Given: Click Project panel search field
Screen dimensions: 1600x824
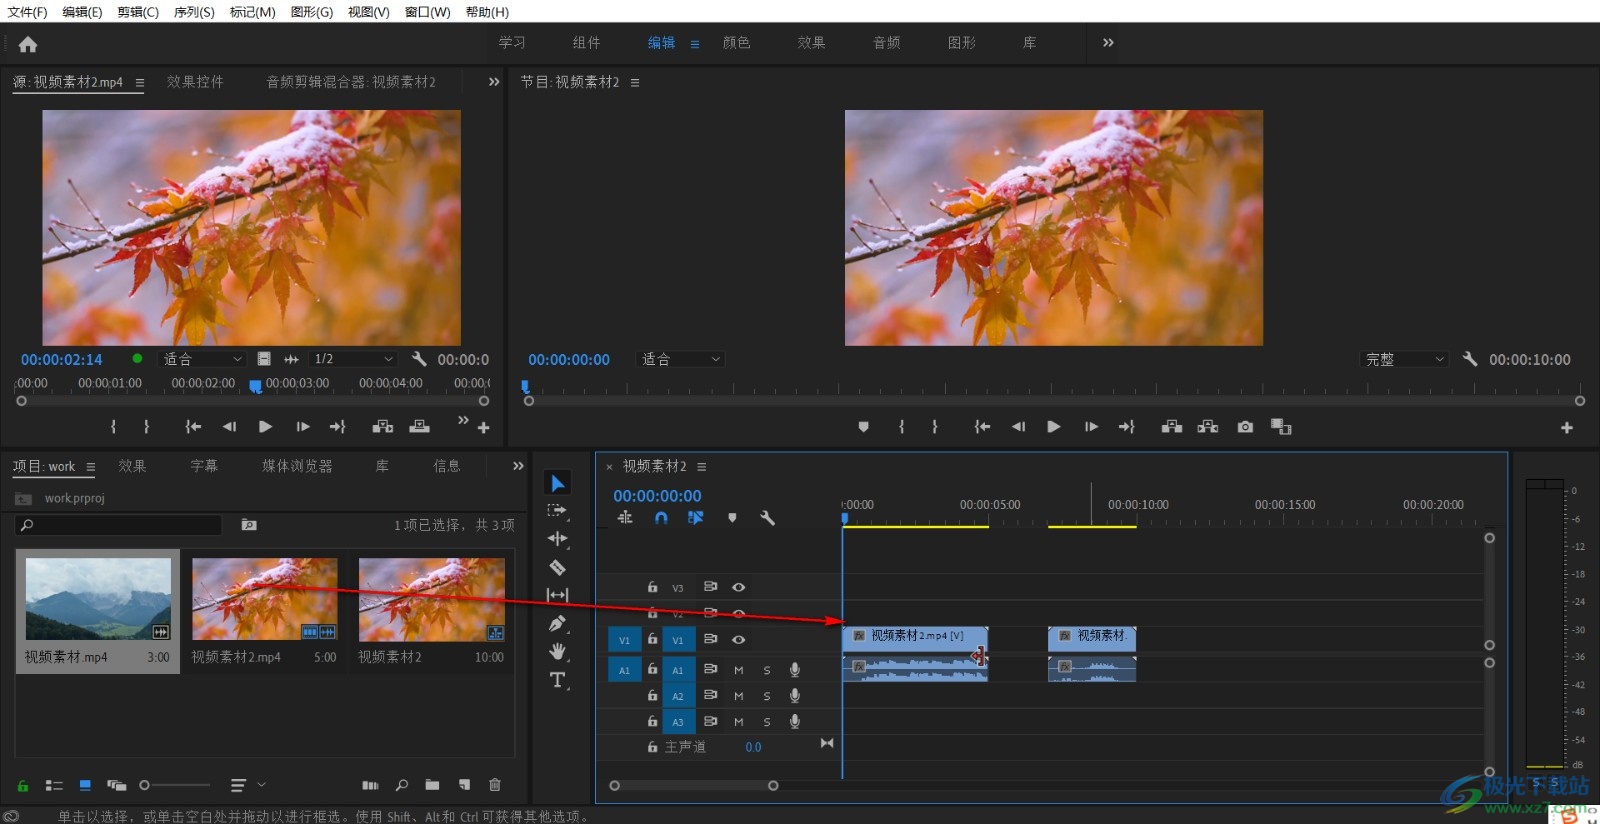Looking at the screenshot, I should pos(118,525).
